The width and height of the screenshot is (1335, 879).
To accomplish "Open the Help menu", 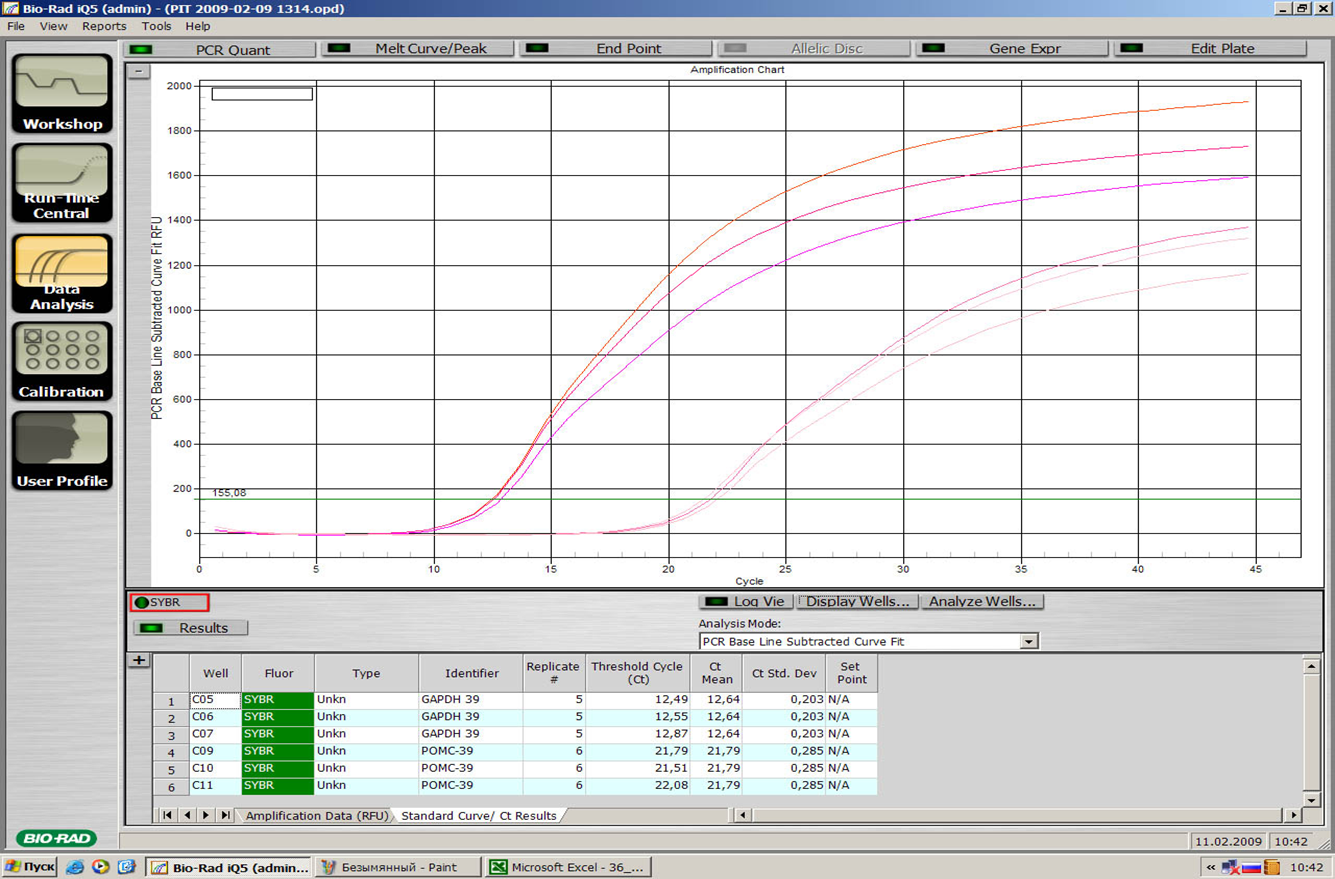I will tap(198, 26).
